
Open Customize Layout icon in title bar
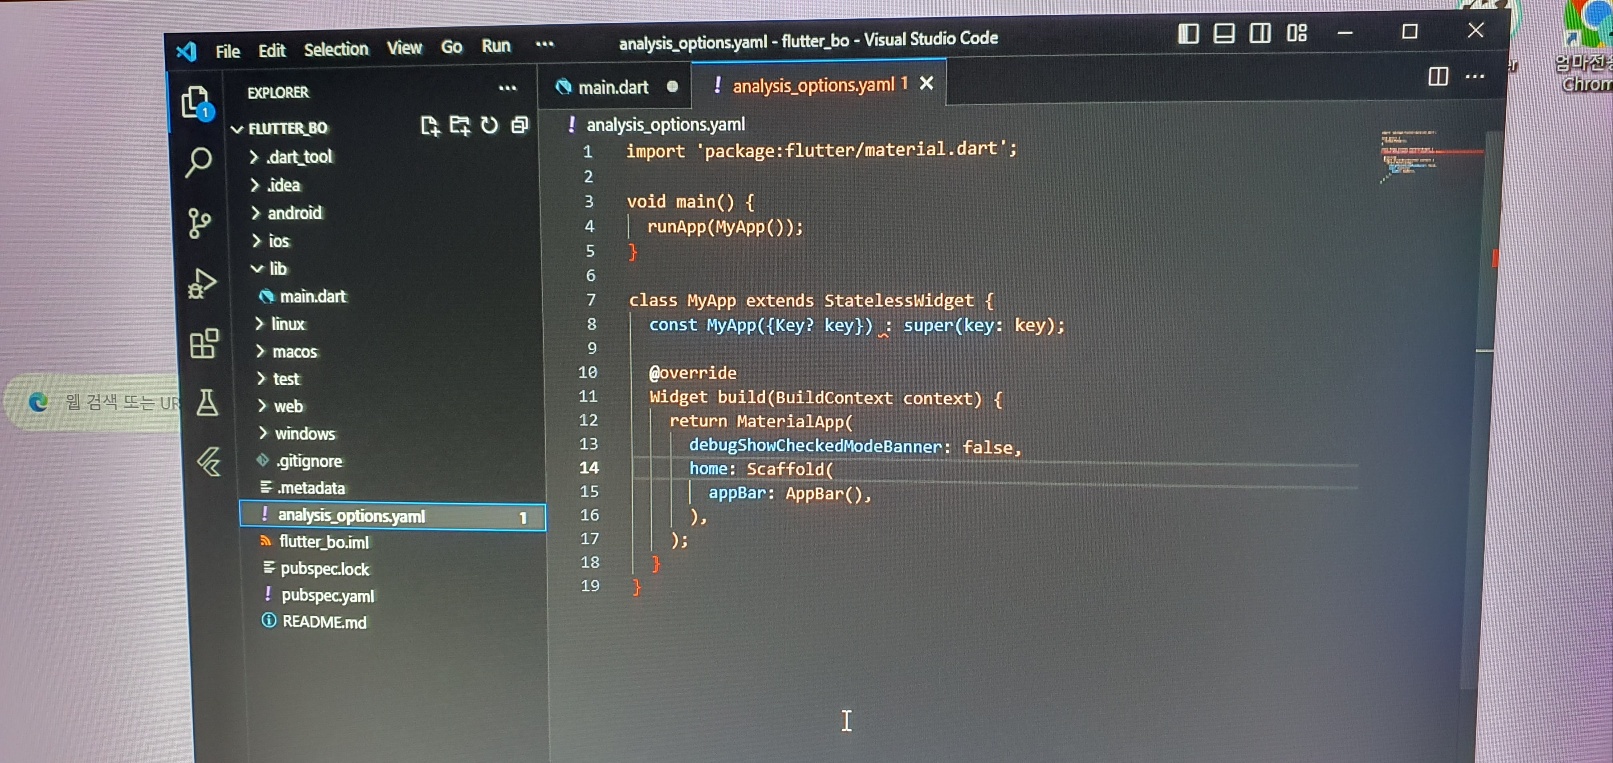(x=1297, y=33)
